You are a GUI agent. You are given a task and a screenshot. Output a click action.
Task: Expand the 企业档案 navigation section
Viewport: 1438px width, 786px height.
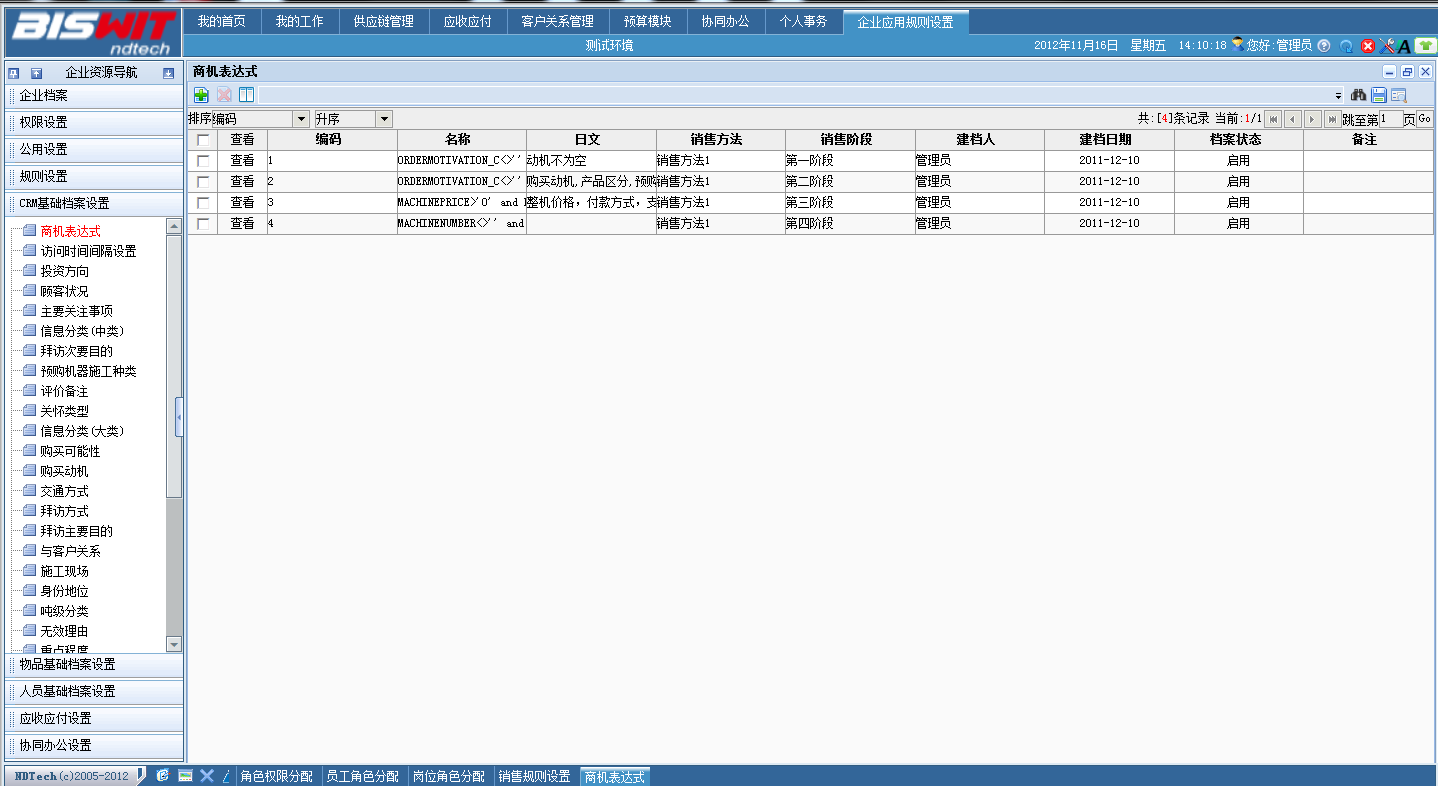[94, 96]
